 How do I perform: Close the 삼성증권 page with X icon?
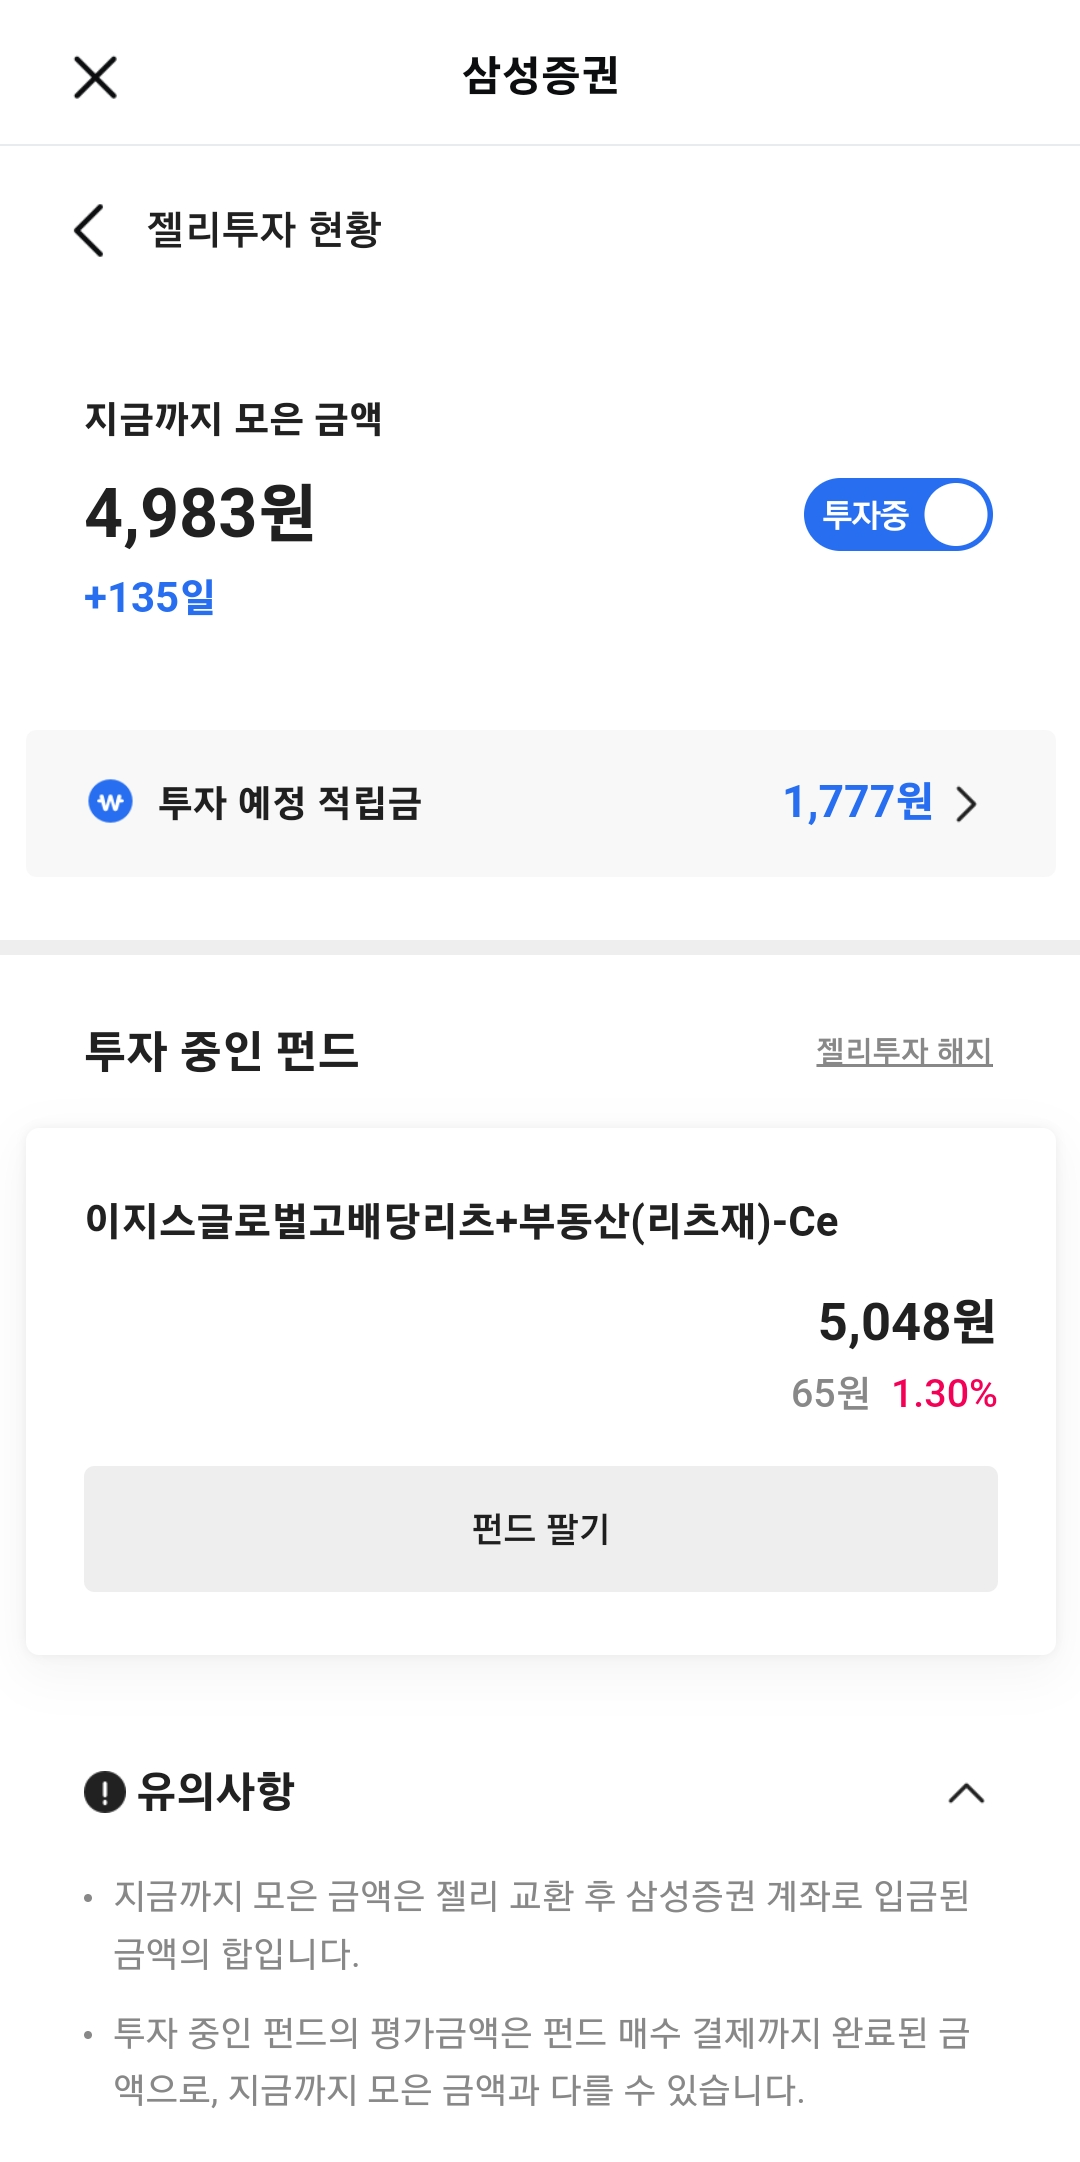pyautogui.click(x=96, y=77)
